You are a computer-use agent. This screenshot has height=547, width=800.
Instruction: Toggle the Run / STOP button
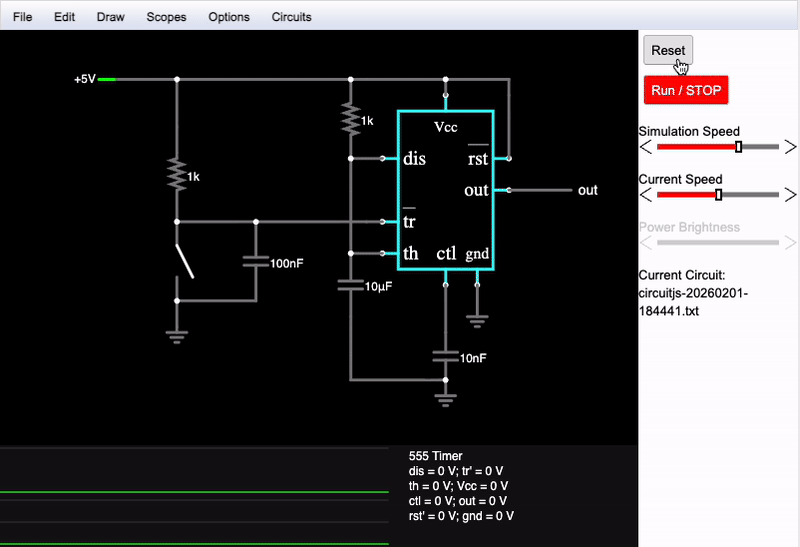[686, 89]
